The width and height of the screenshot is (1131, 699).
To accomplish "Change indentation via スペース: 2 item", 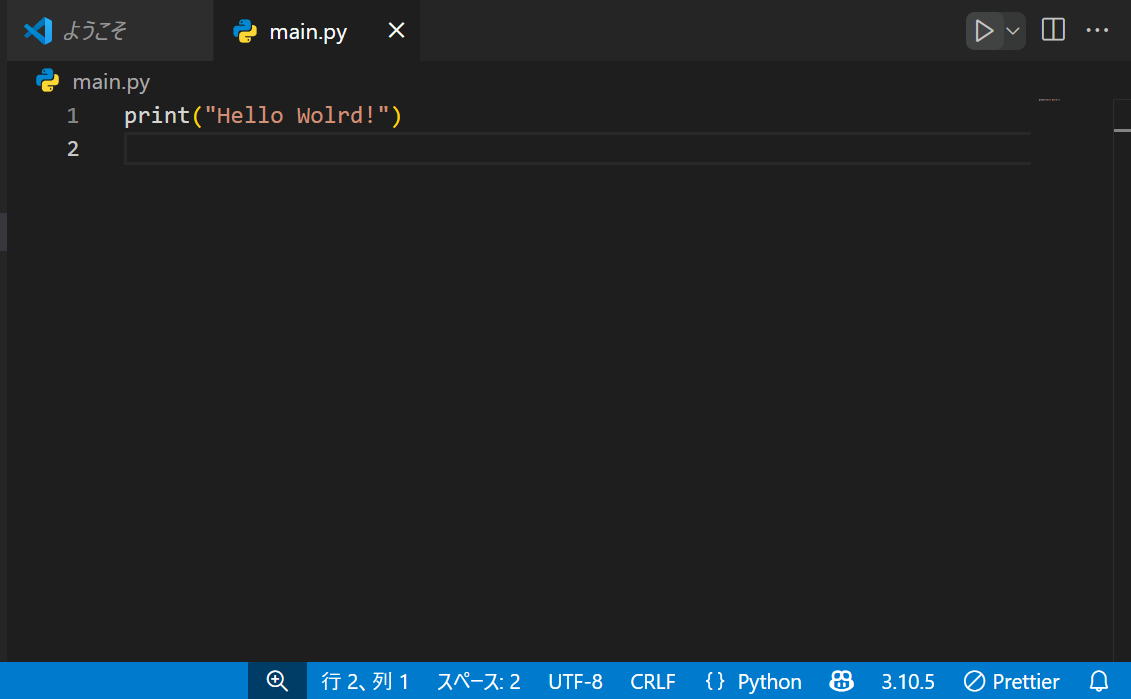I will click(480, 681).
